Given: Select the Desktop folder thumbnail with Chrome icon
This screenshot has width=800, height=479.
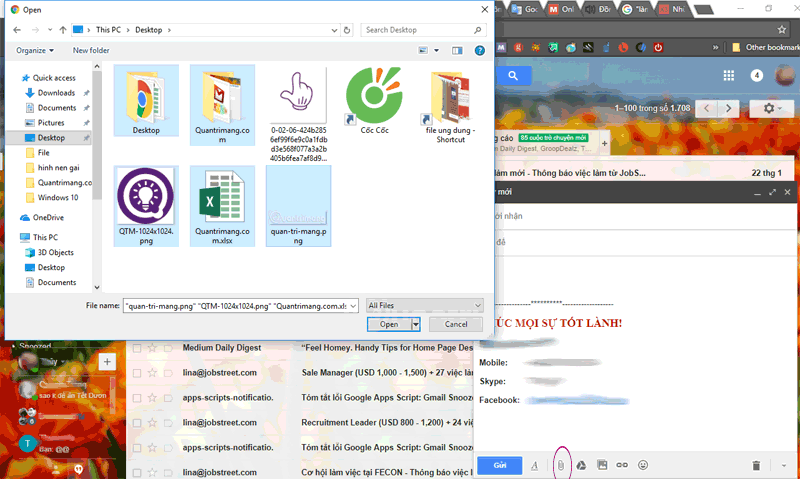Looking at the screenshot, I should click(146, 100).
